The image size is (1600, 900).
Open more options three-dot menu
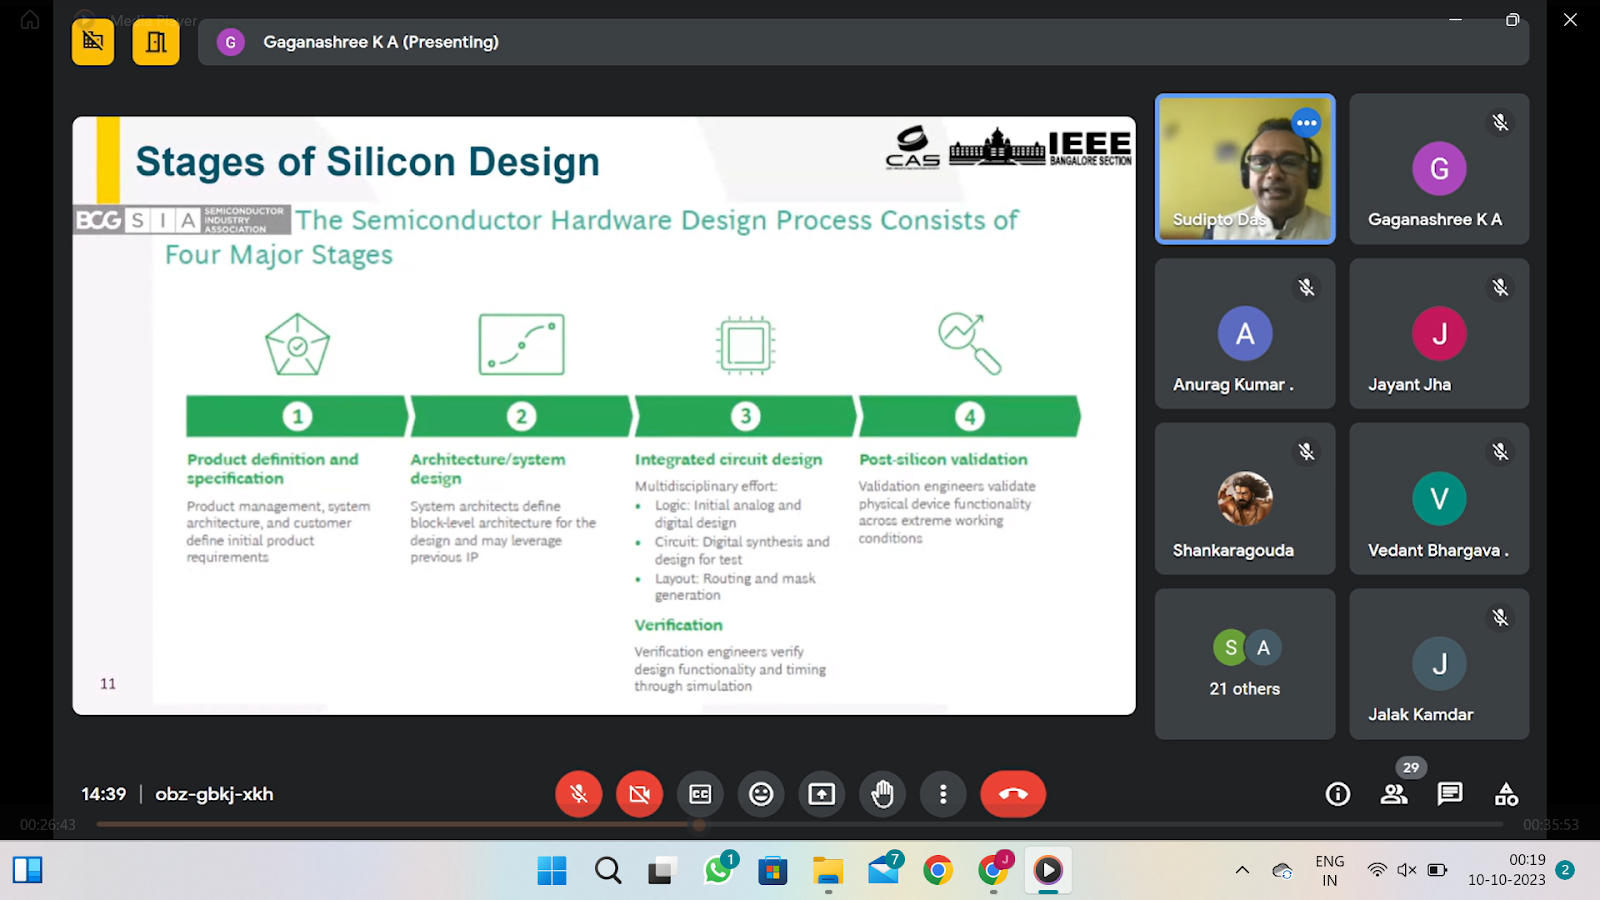(x=943, y=794)
